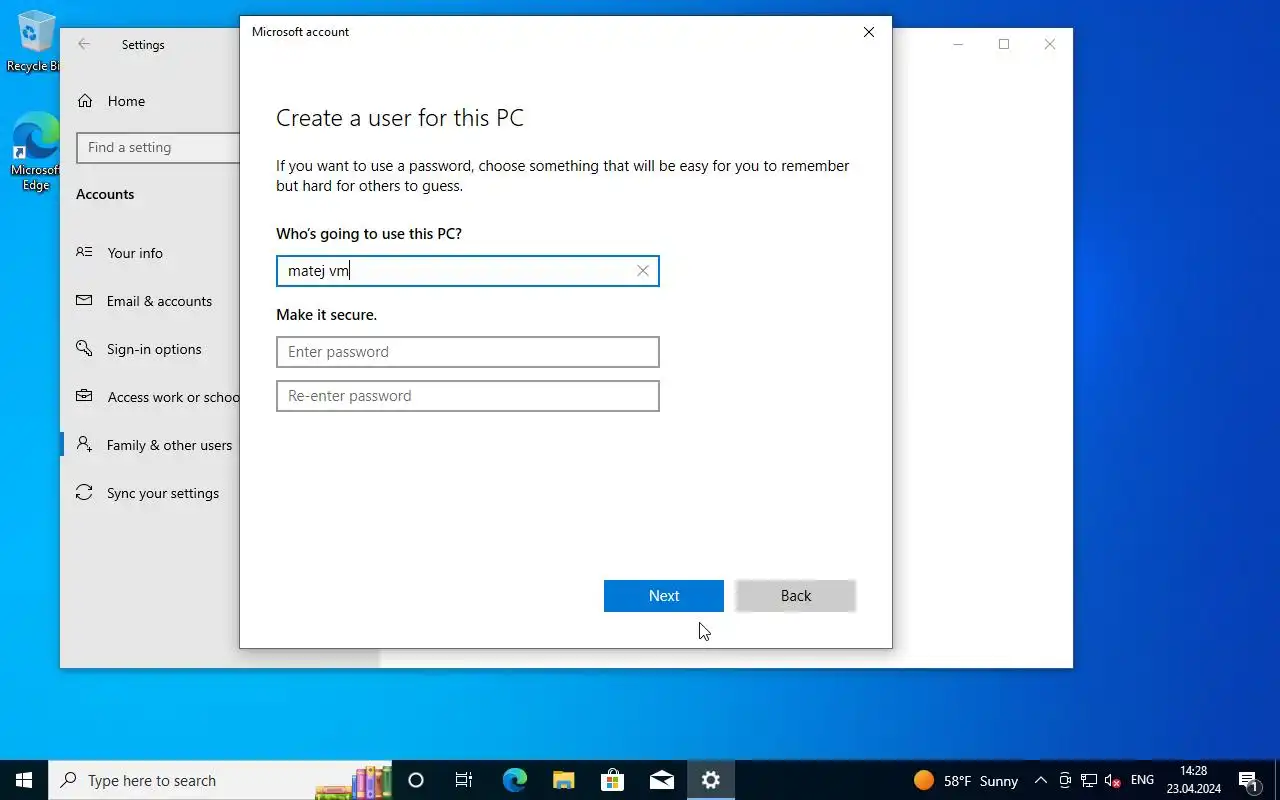Image resolution: width=1280 pixels, height=800 pixels.
Task: Open Cortana from the taskbar circle icon
Action: [x=416, y=780]
